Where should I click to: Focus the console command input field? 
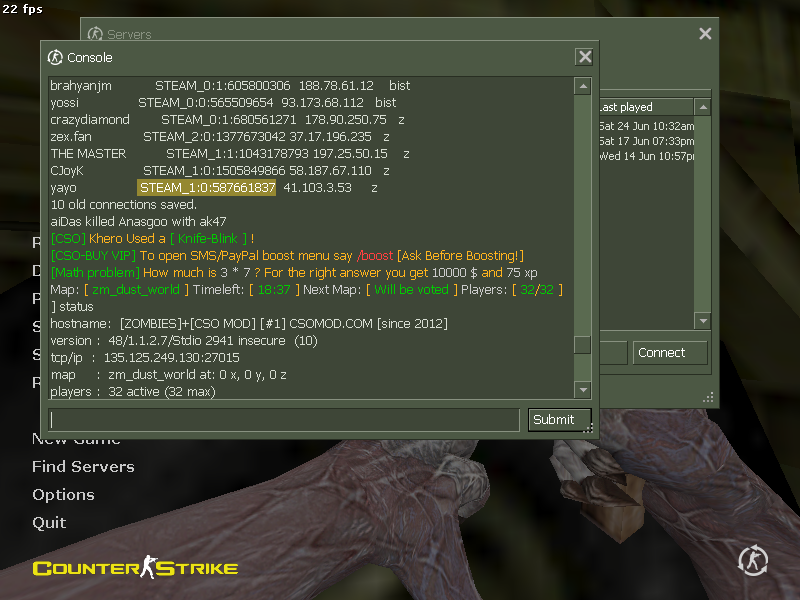(285, 420)
